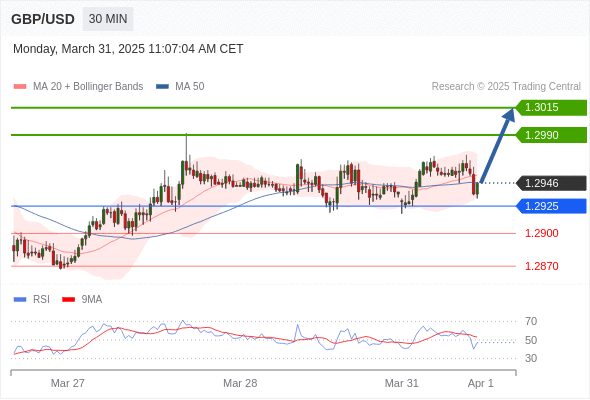Click the red 1.2870 support label
The height and width of the screenshot is (400, 590).
[542, 266]
